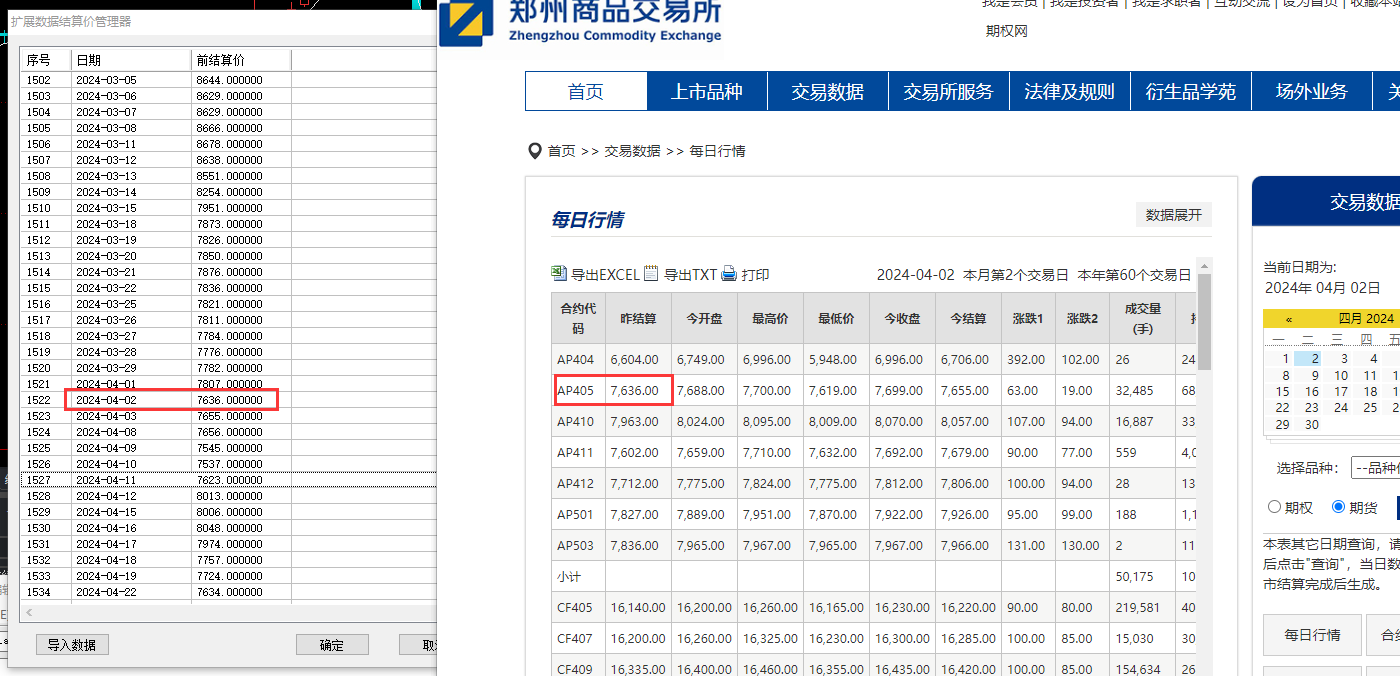This screenshot has width=1400, height=676.
Task: Click the 最高价 column header
Action: (770, 318)
